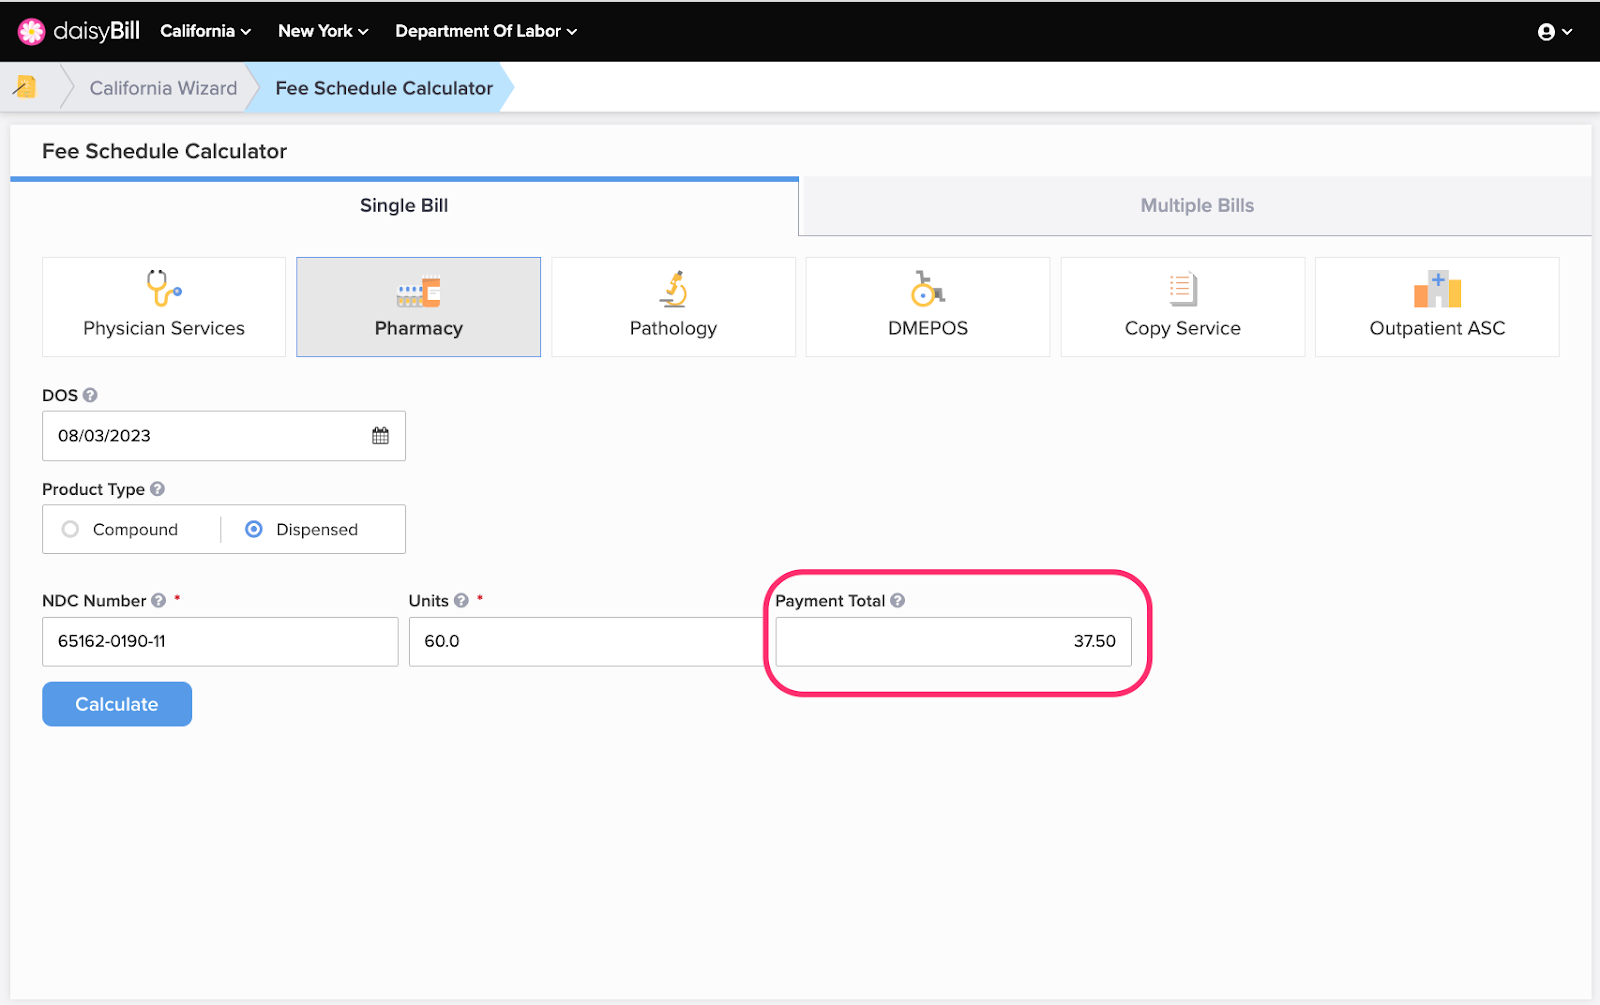Switch to the Multiple Bills tab

click(x=1197, y=206)
